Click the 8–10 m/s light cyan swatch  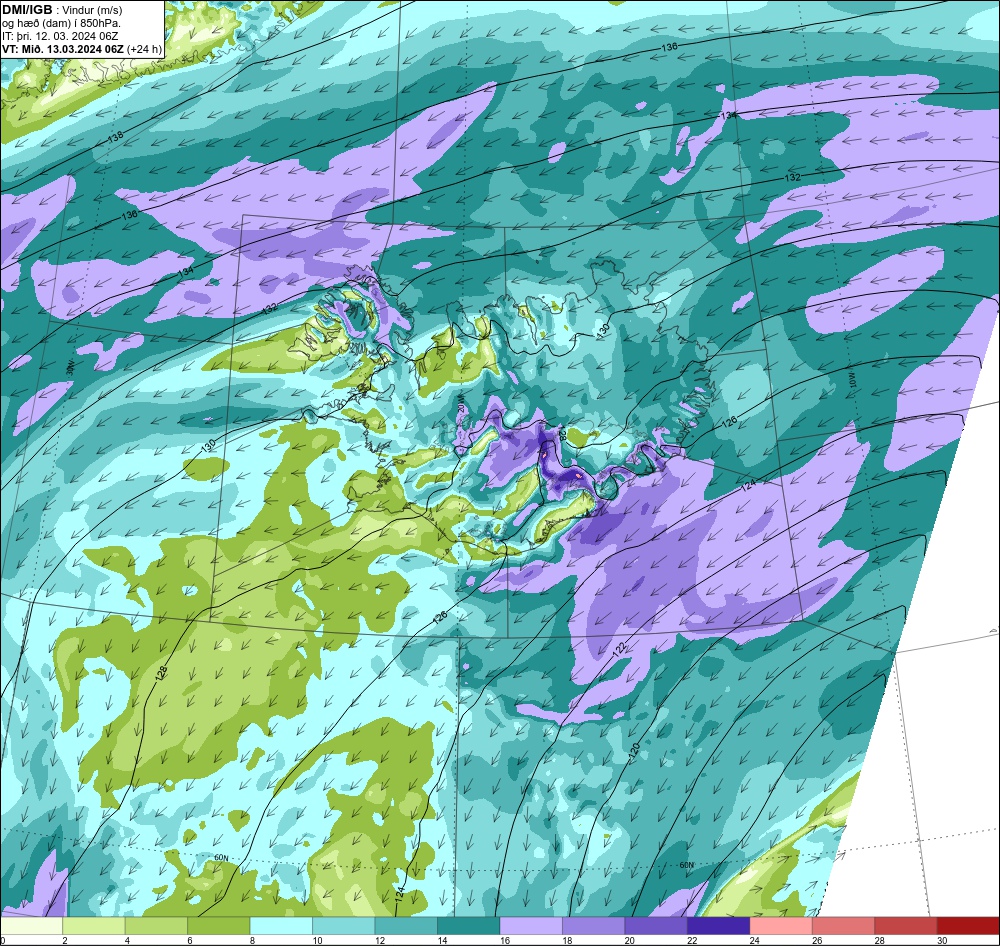tap(282, 926)
